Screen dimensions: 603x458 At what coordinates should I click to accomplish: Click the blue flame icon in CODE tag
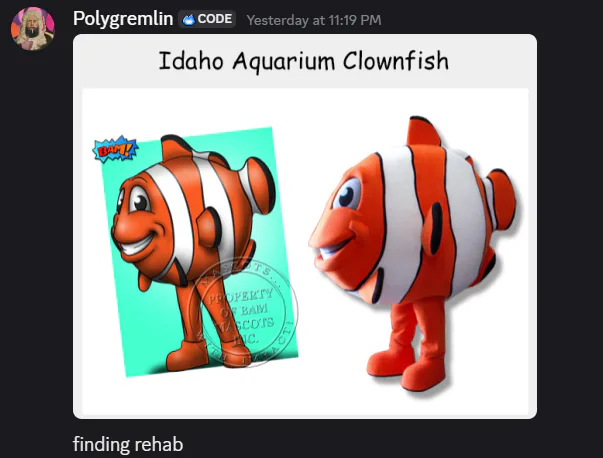pyautogui.click(x=188, y=19)
